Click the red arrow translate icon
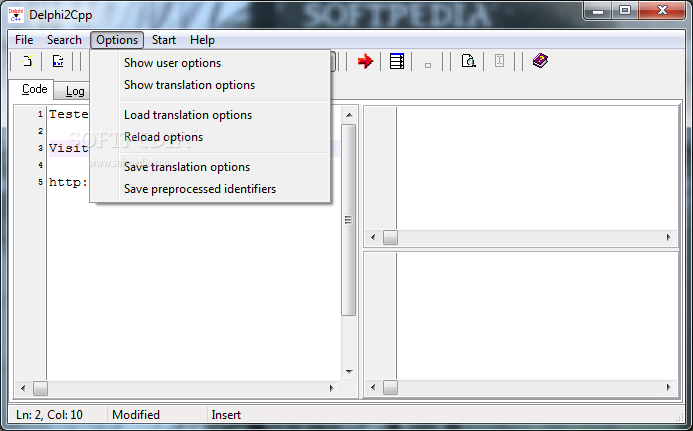This screenshot has height=431, width=693. (x=365, y=61)
